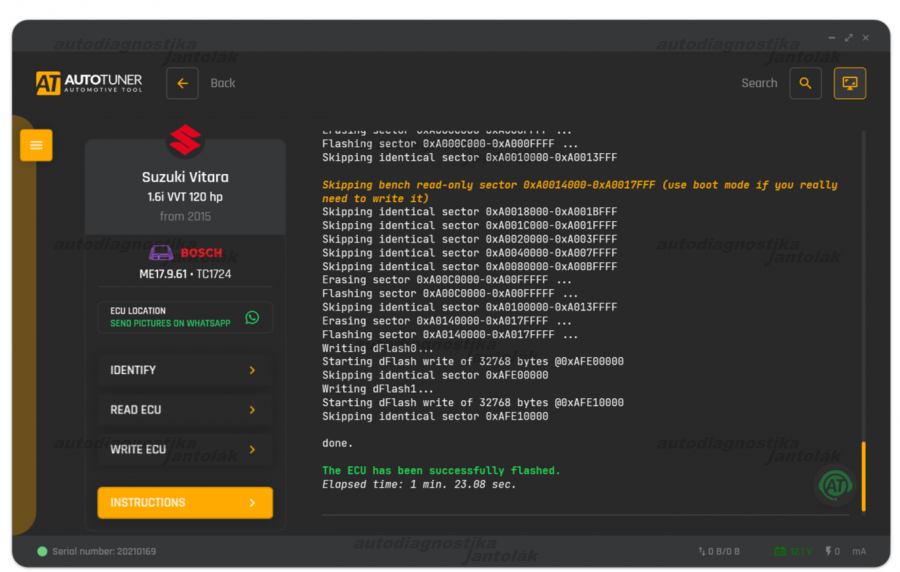
Task: Click the orange bench read-only warning
Action: [580, 192]
